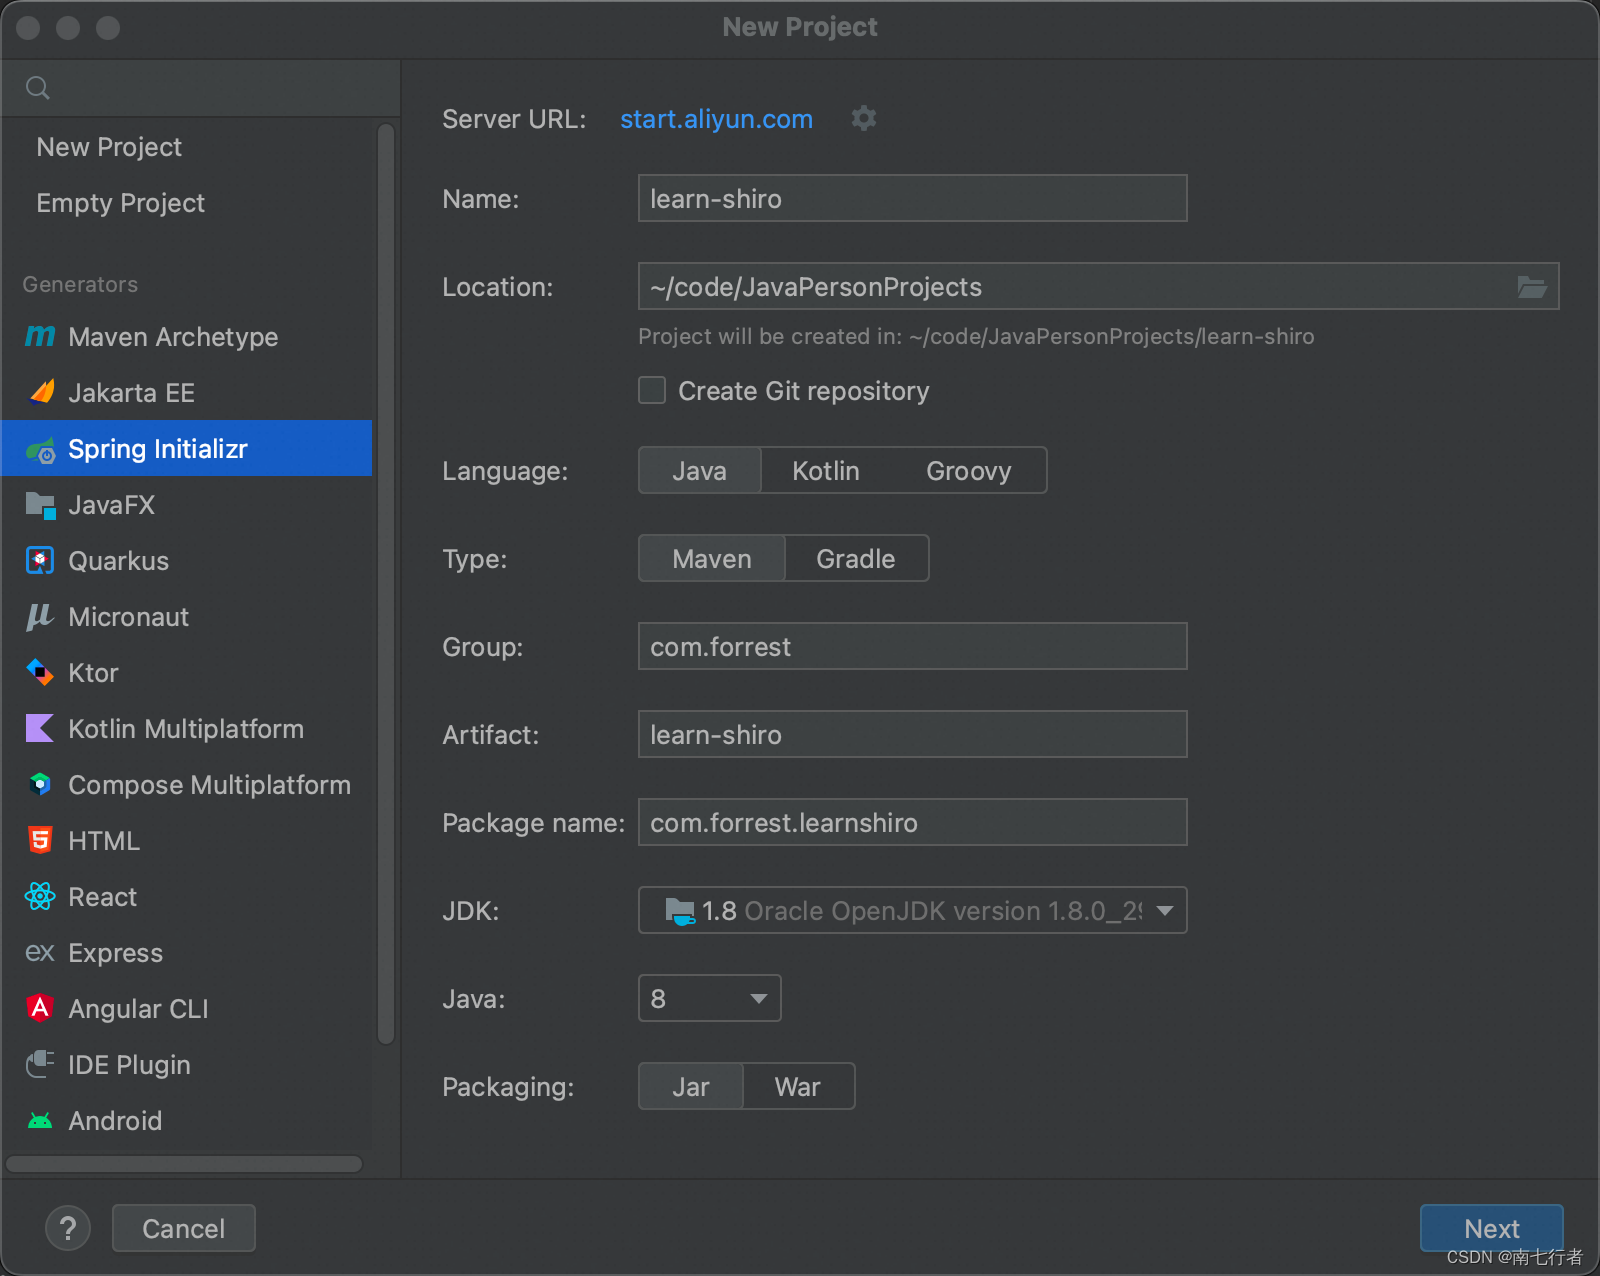Click the Name input field
Screen dimensions: 1600x1276
click(x=912, y=199)
